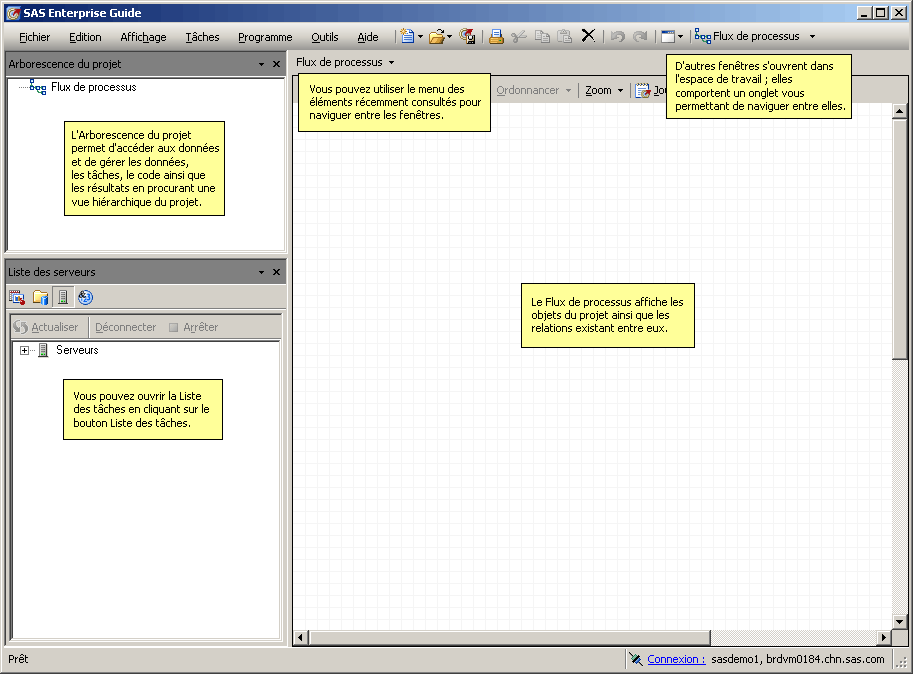Click the New item toolbar icon
Viewport: 913px width, 674px height.
[408, 36]
